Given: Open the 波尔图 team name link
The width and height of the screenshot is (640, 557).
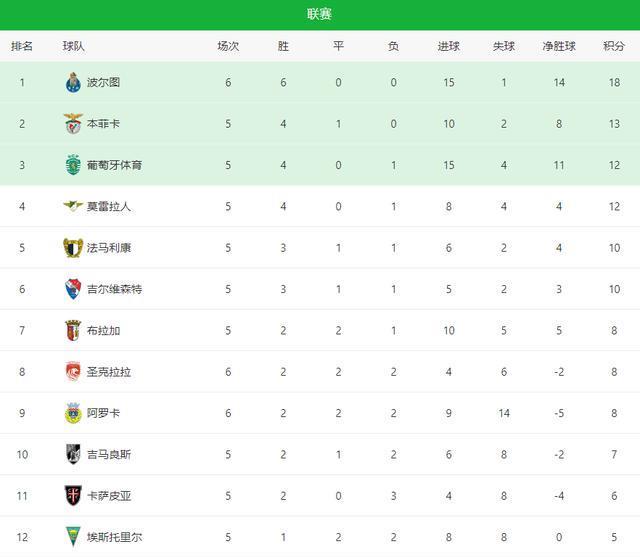Looking at the screenshot, I should (103, 82).
